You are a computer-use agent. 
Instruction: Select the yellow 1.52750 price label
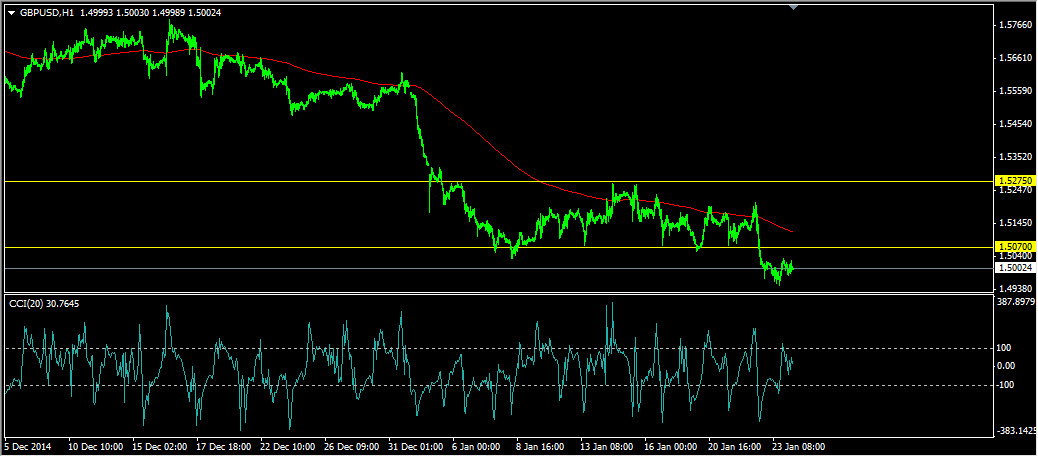pyautogui.click(x=1014, y=181)
